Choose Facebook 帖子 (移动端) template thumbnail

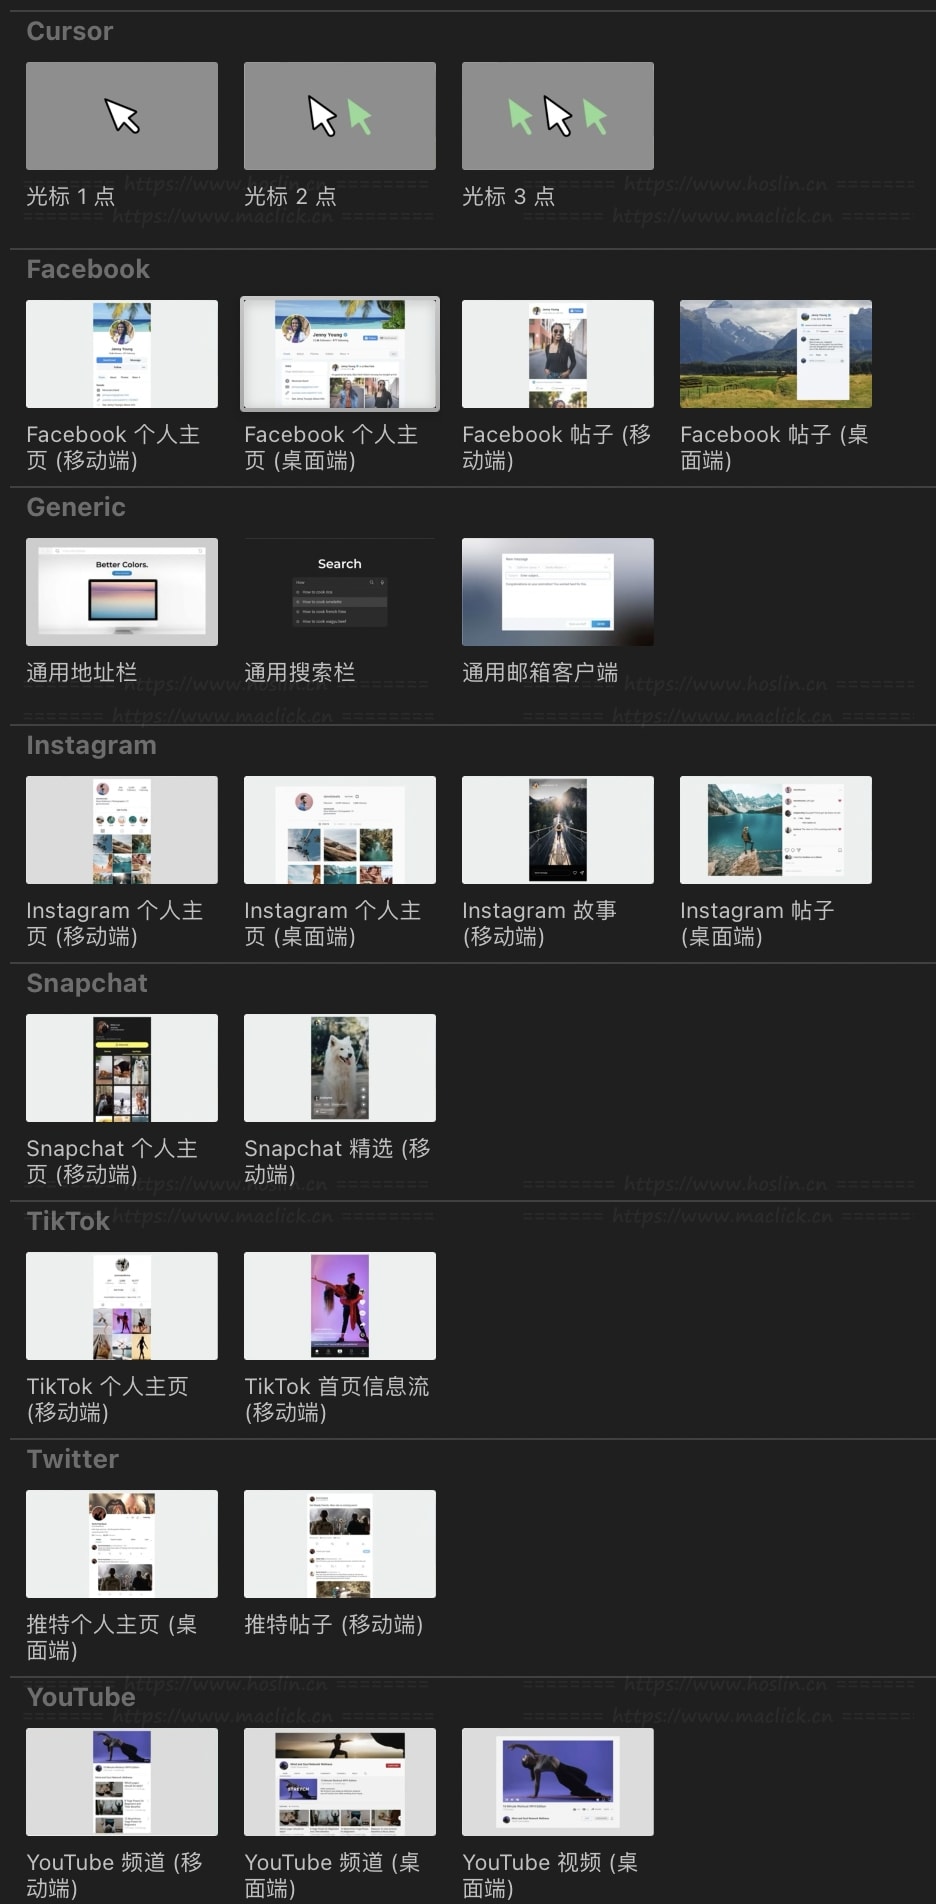click(558, 354)
